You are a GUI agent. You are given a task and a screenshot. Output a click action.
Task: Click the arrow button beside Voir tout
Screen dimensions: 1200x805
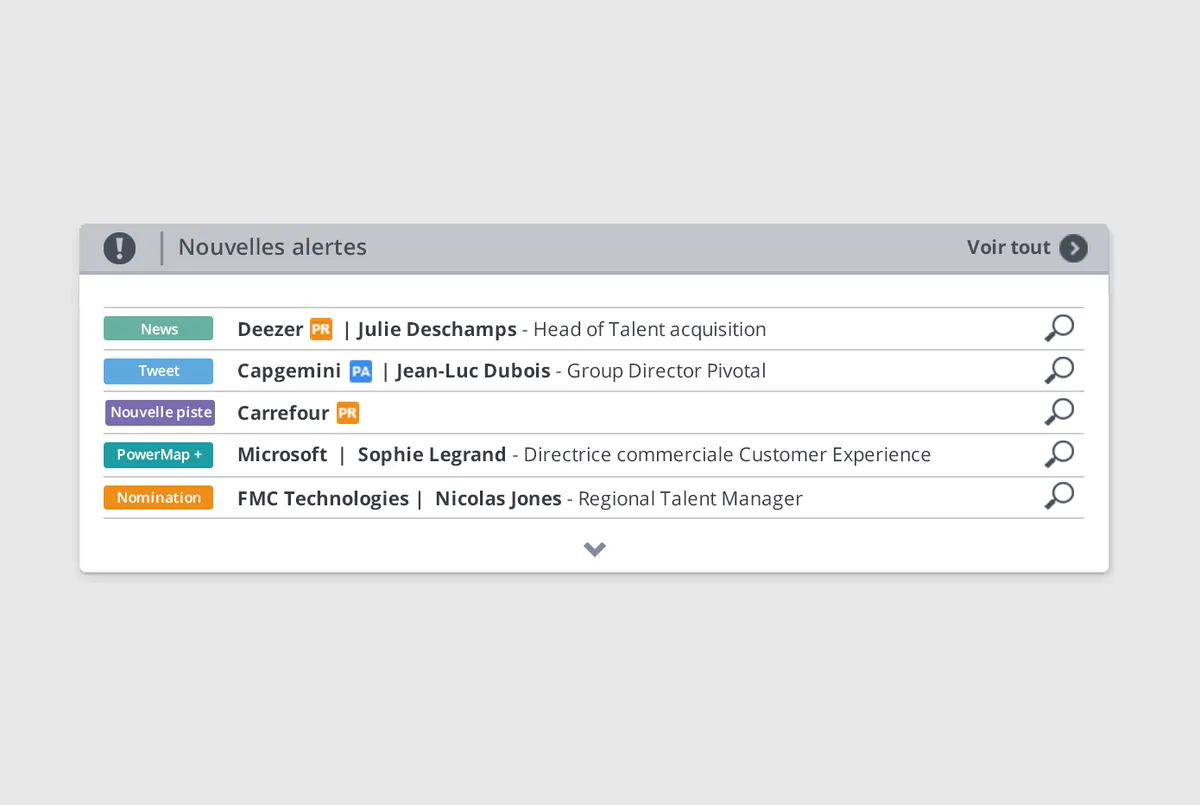[1073, 248]
